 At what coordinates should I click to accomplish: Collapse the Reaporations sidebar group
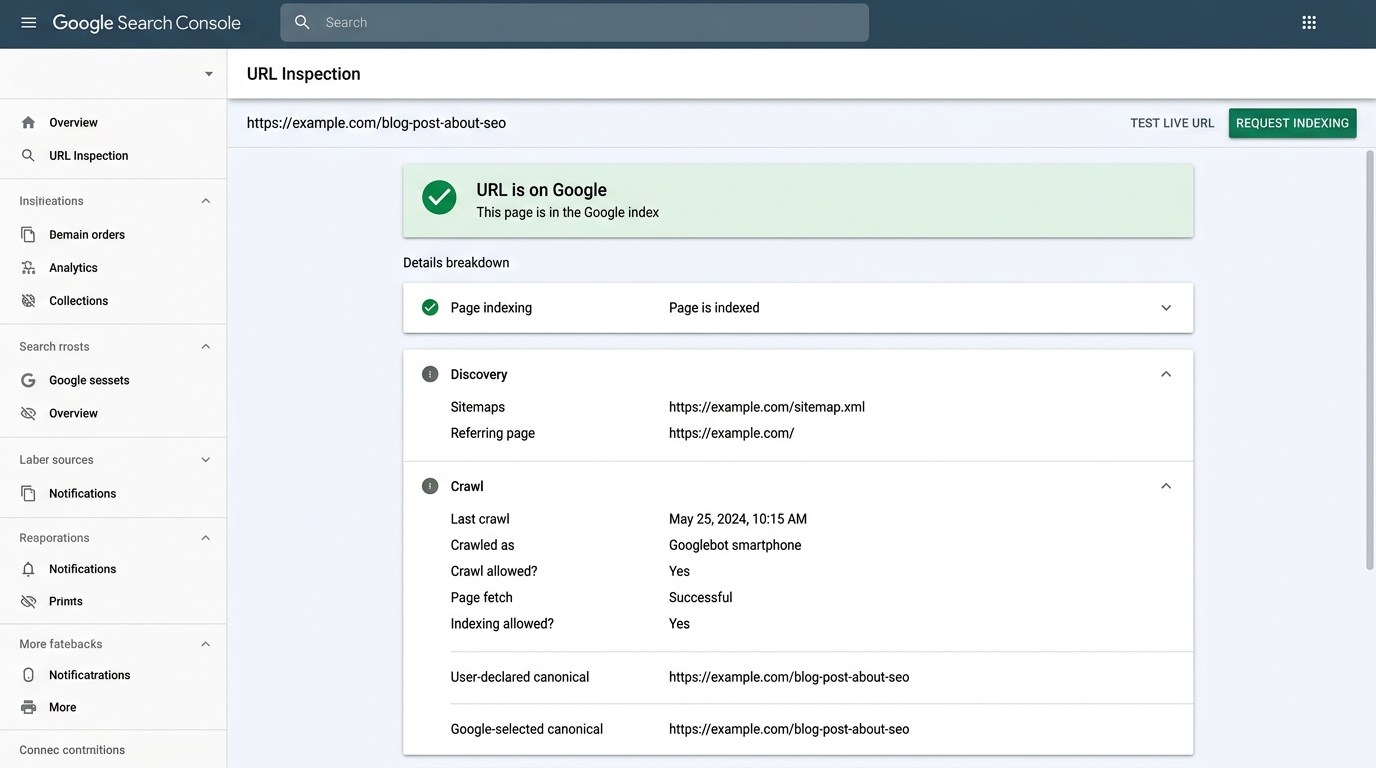pos(206,538)
